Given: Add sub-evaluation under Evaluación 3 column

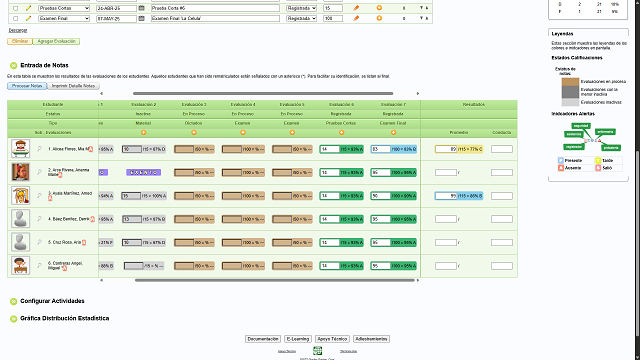Looking at the screenshot, I should click(194, 133).
